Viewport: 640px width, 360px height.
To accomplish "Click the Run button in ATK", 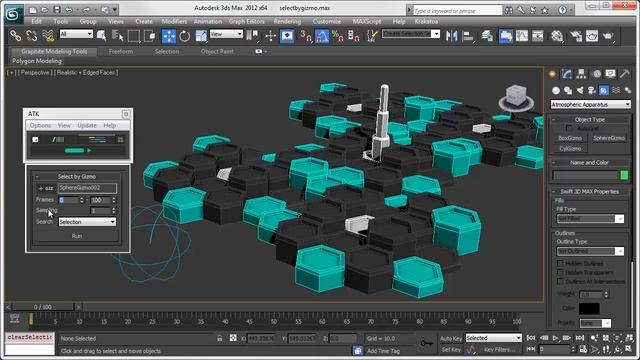I will [77, 236].
